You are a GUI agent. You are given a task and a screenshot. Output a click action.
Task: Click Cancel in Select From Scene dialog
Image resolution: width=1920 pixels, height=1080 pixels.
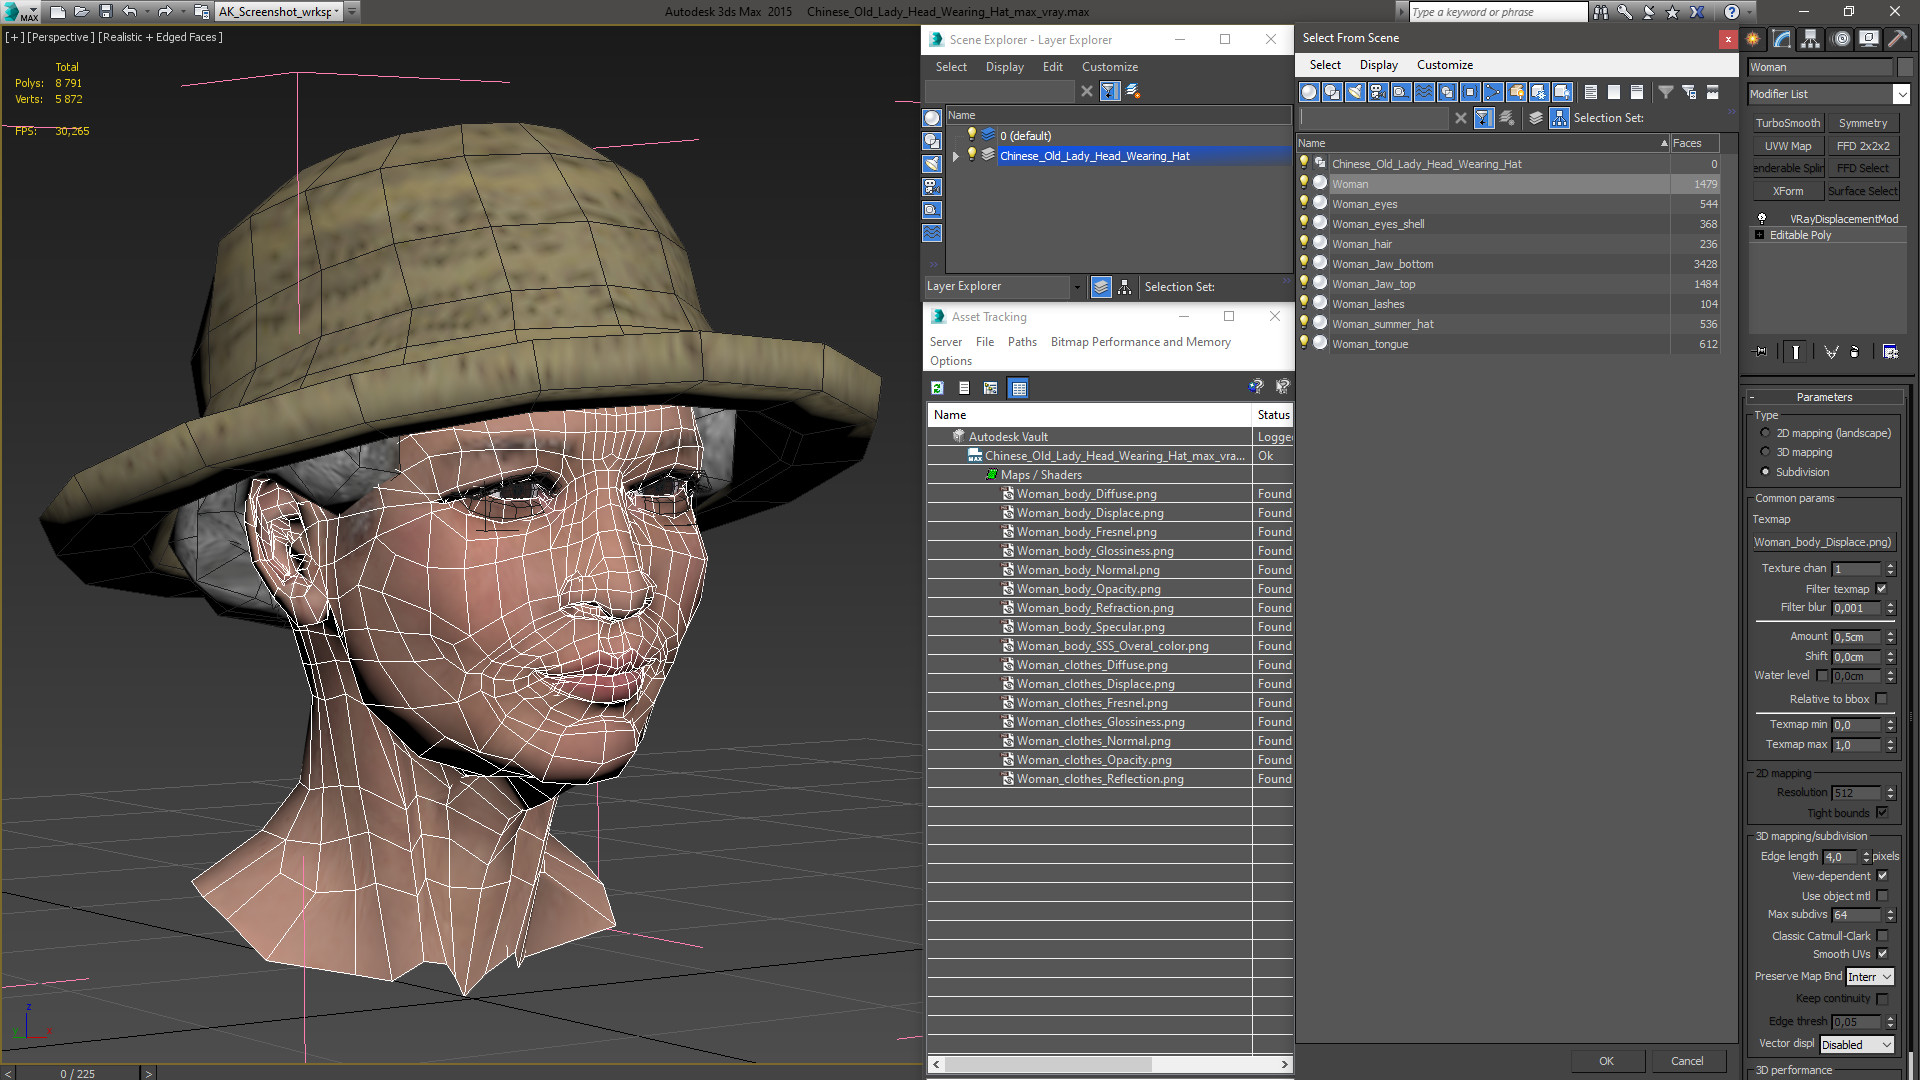[x=1687, y=1061]
